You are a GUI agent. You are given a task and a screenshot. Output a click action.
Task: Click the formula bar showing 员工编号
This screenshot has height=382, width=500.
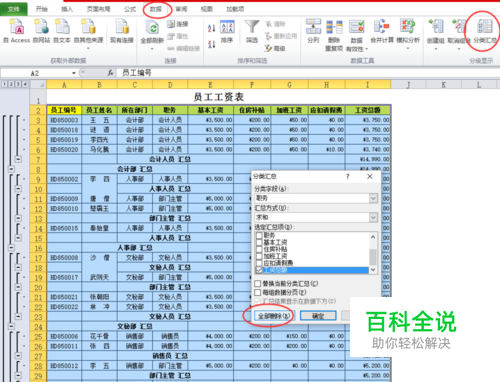[x=308, y=73]
